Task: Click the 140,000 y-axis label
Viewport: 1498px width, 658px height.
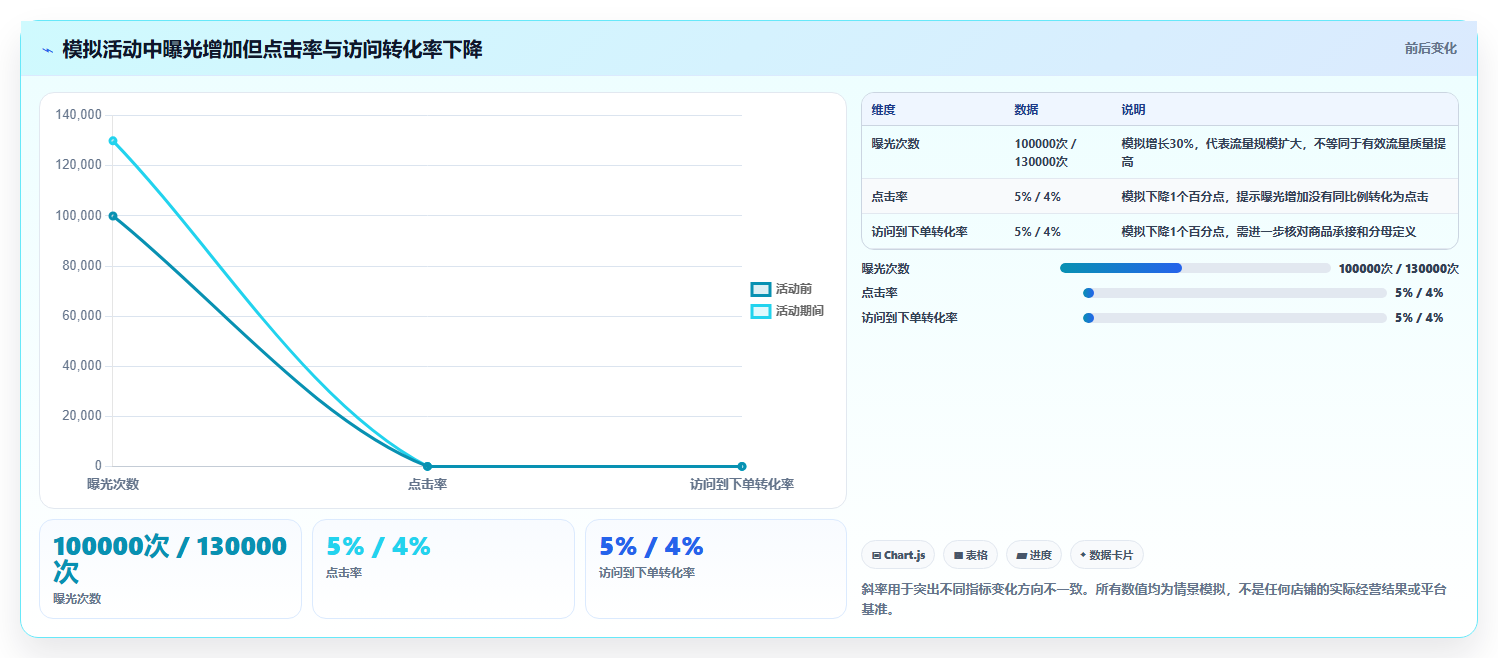Action: (x=79, y=115)
